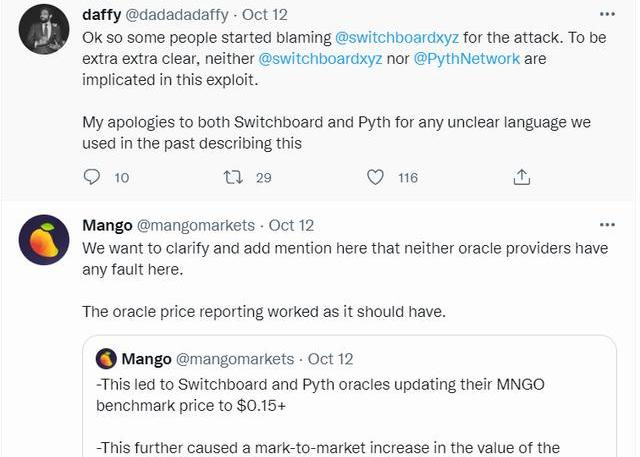Open daffy's tweet Oct 12 timestamp
The width and height of the screenshot is (640, 457).
[265, 15]
